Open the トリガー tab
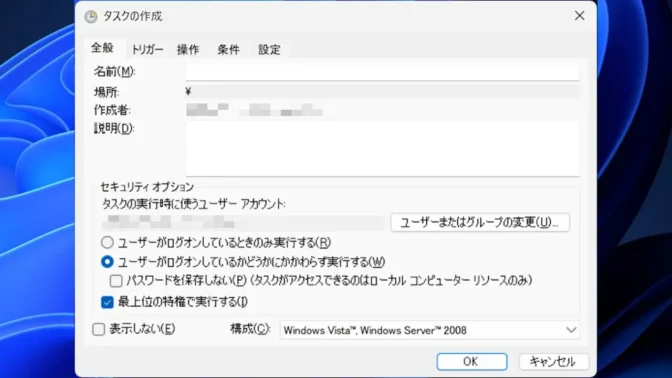The width and height of the screenshot is (672, 378). pos(147,50)
